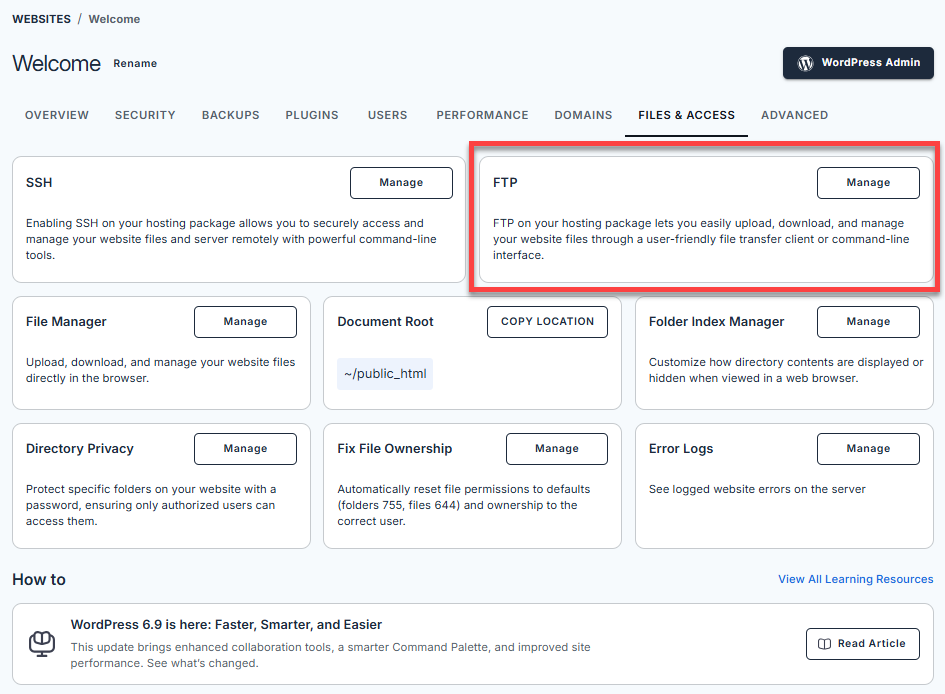
Task: Select the Performance tab
Action: [x=482, y=115]
